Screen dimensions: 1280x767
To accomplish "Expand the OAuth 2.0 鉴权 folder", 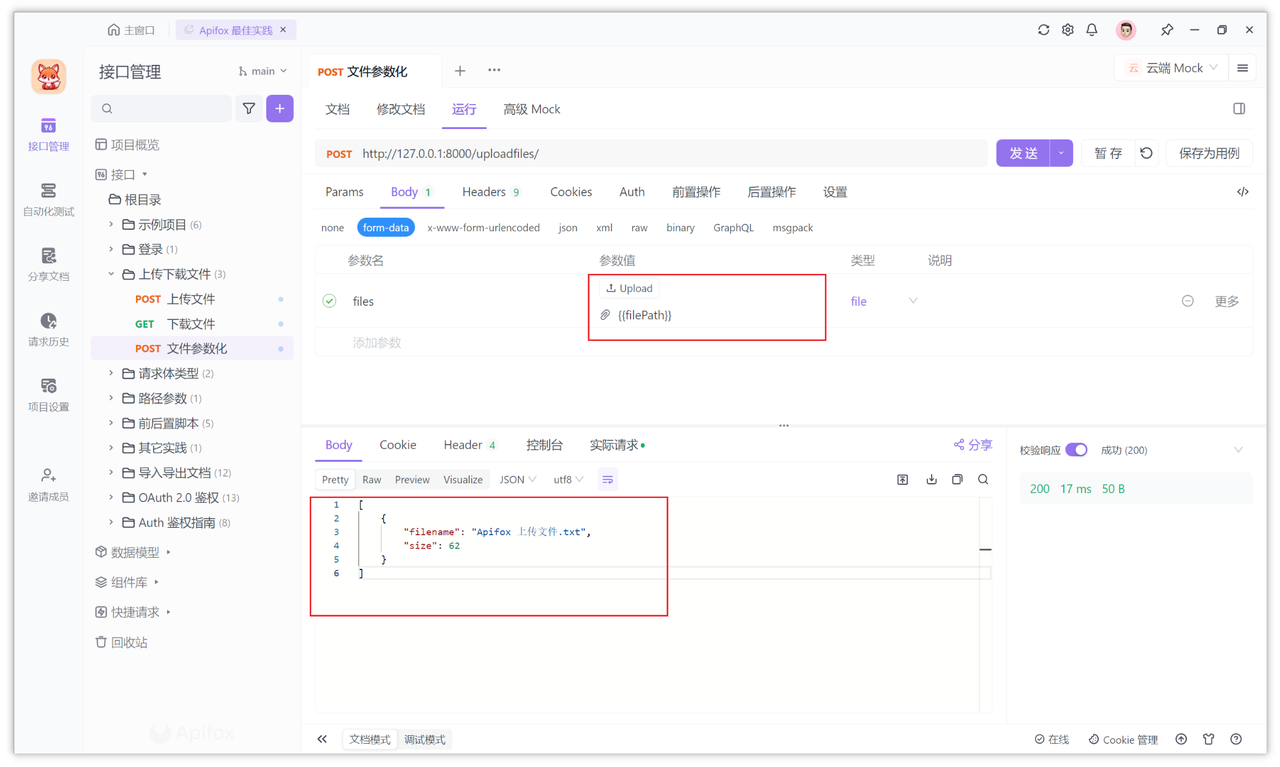I will (x=111, y=498).
